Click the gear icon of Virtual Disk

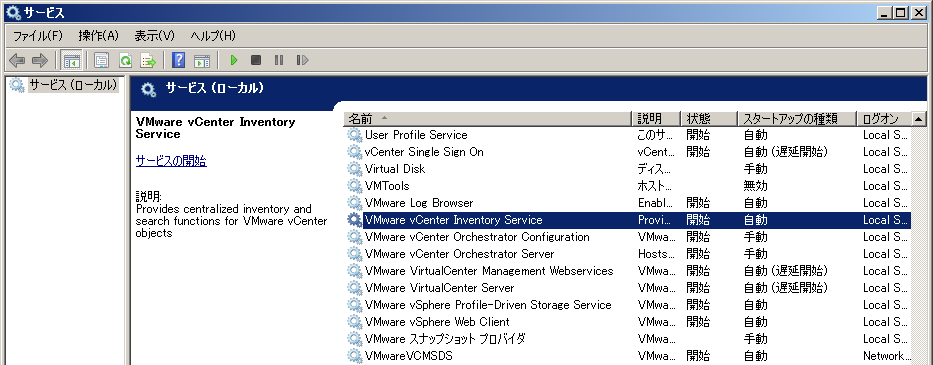tap(355, 169)
